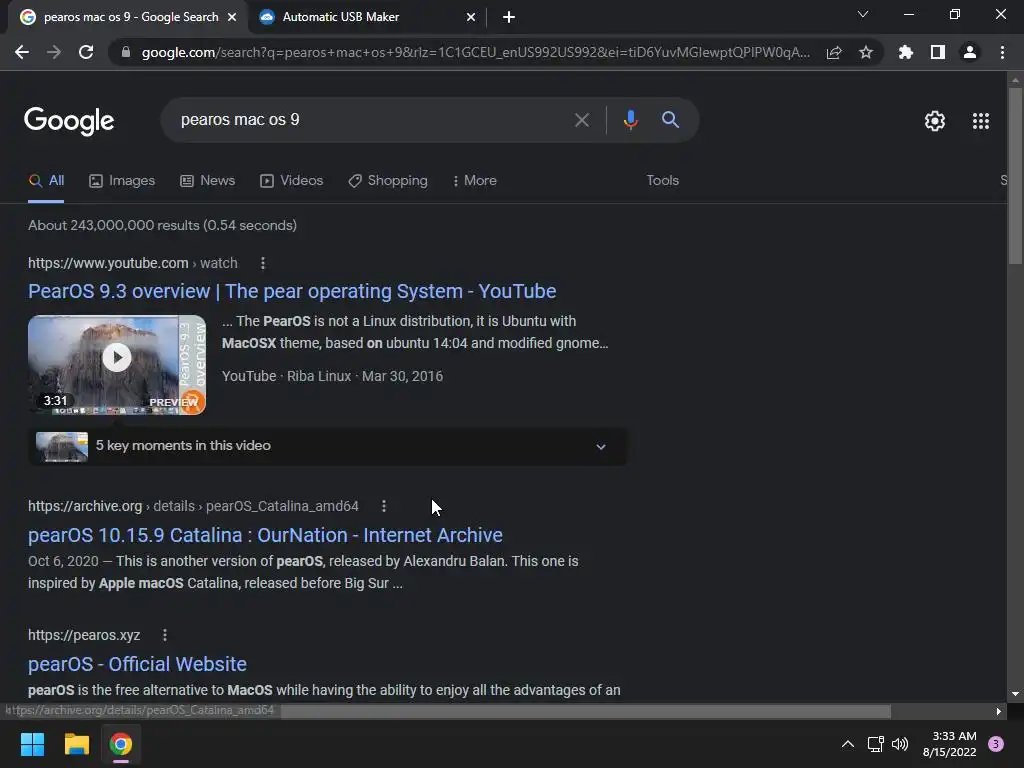The height and width of the screenshot is (768, 1024).
Task: Click the https://www.youtube.com URL breadcrumb
Action: coord(133,263)
